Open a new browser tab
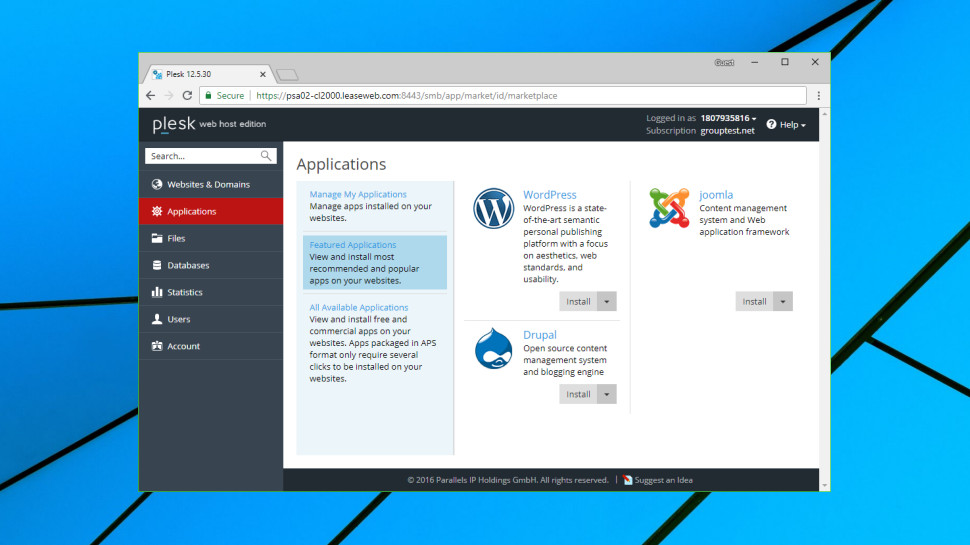970x545 pixels. [287, 75]
